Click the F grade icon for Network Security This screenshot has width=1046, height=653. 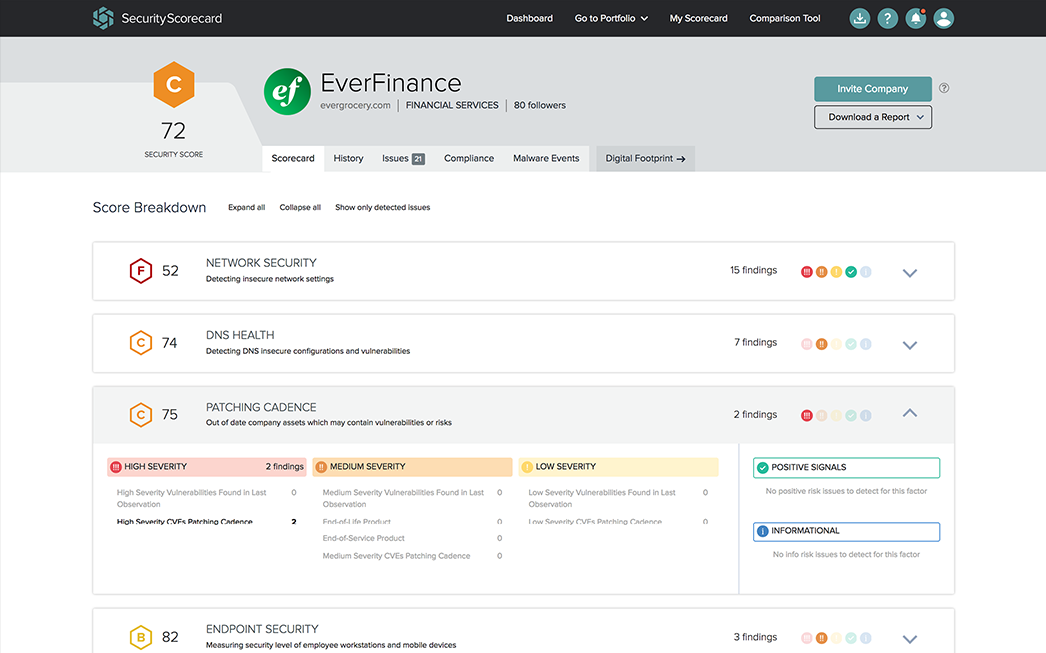[141, 271]
